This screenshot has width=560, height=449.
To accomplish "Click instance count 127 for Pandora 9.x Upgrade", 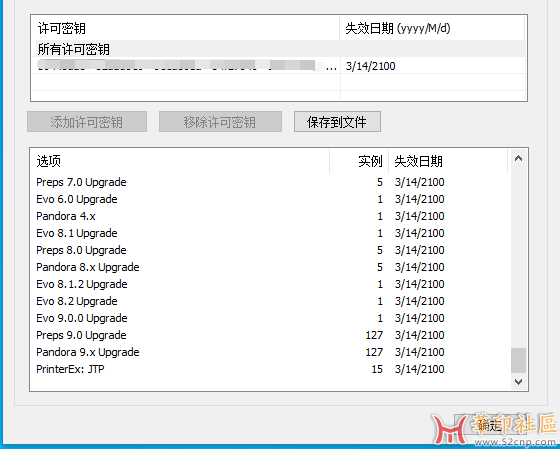I will [374, 352].
